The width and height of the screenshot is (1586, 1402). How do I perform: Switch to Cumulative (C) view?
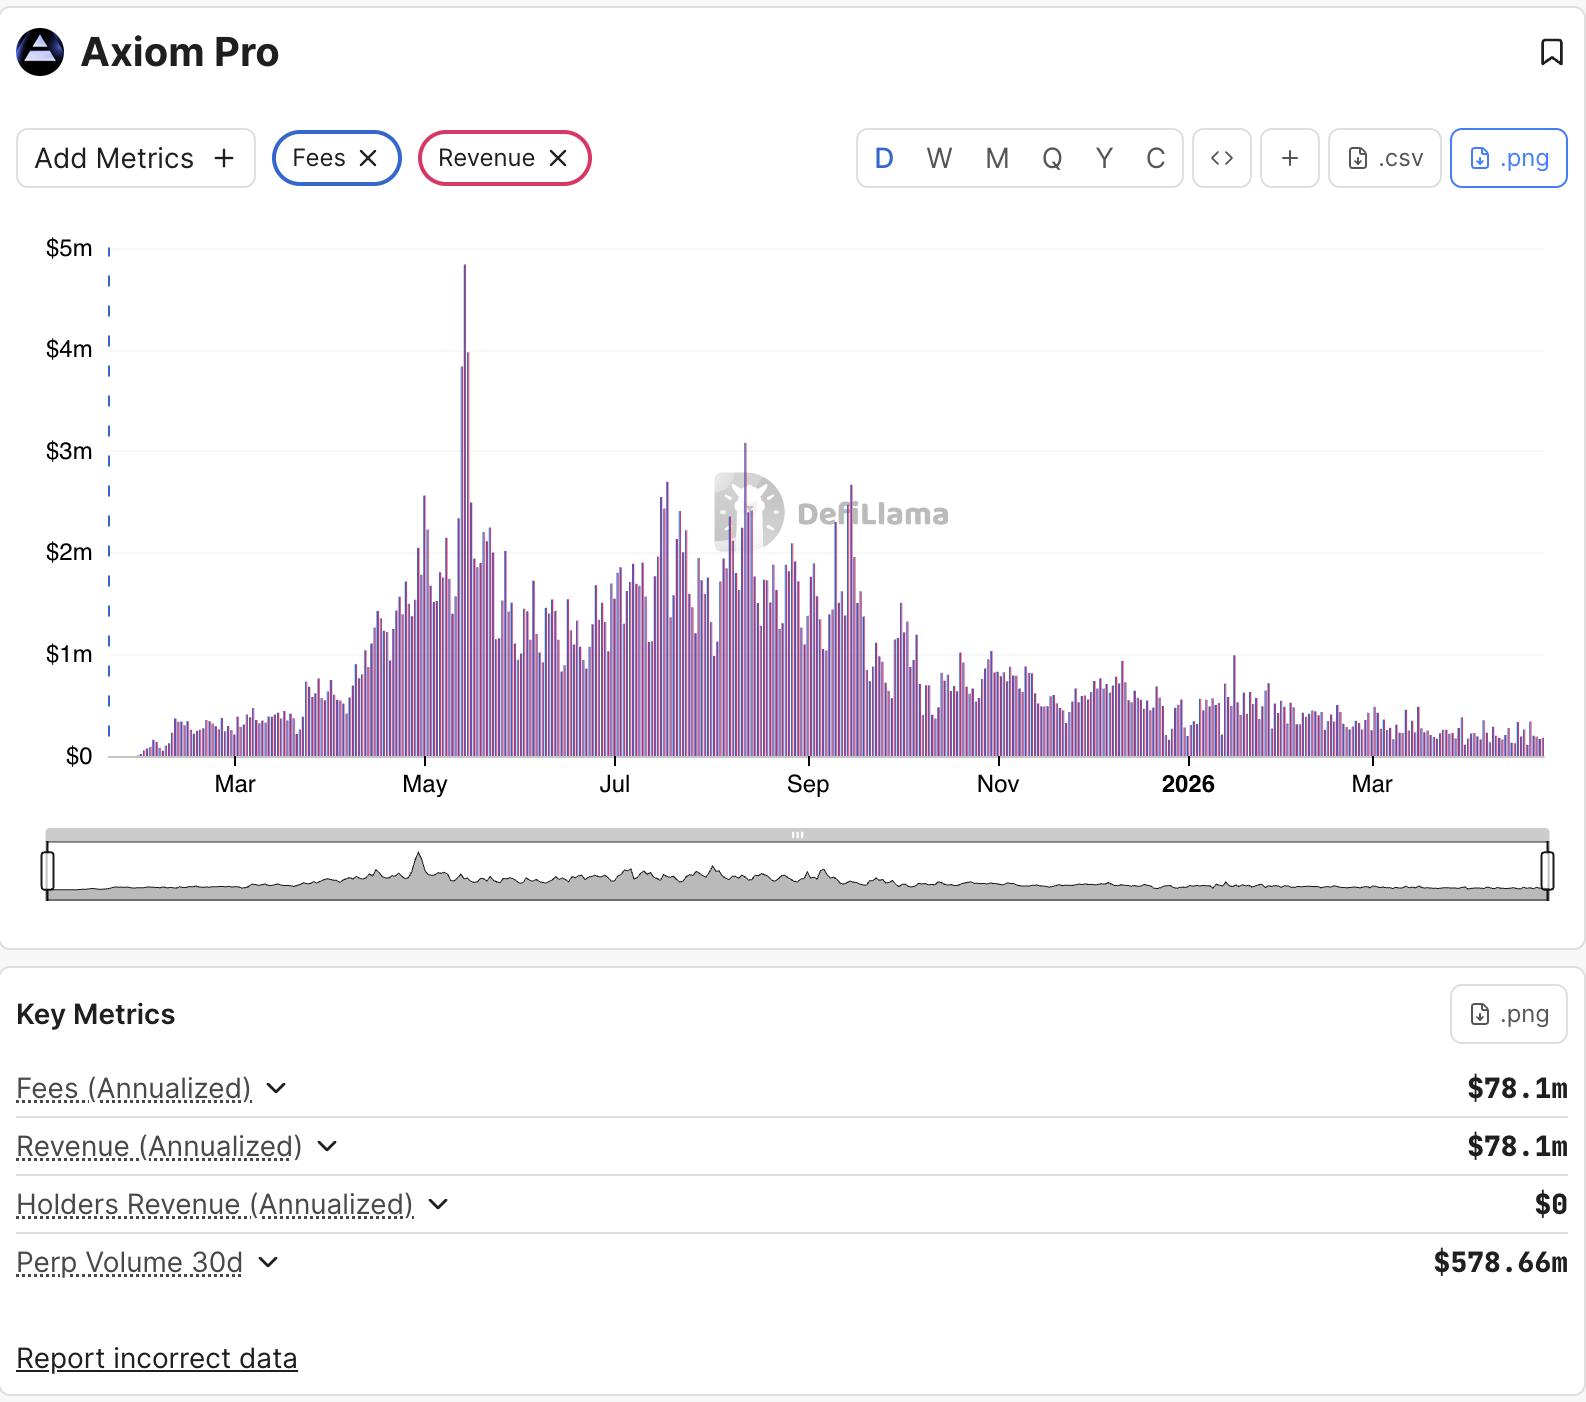point(1155,158)
